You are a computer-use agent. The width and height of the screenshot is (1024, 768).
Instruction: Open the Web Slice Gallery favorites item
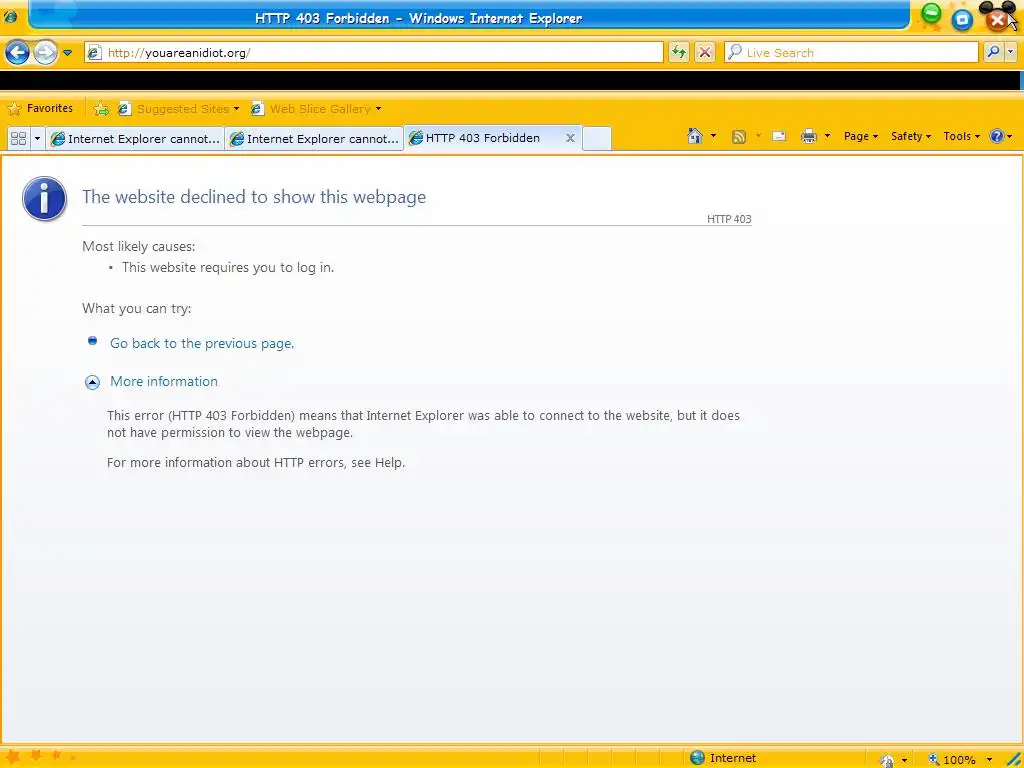(312, 109)
